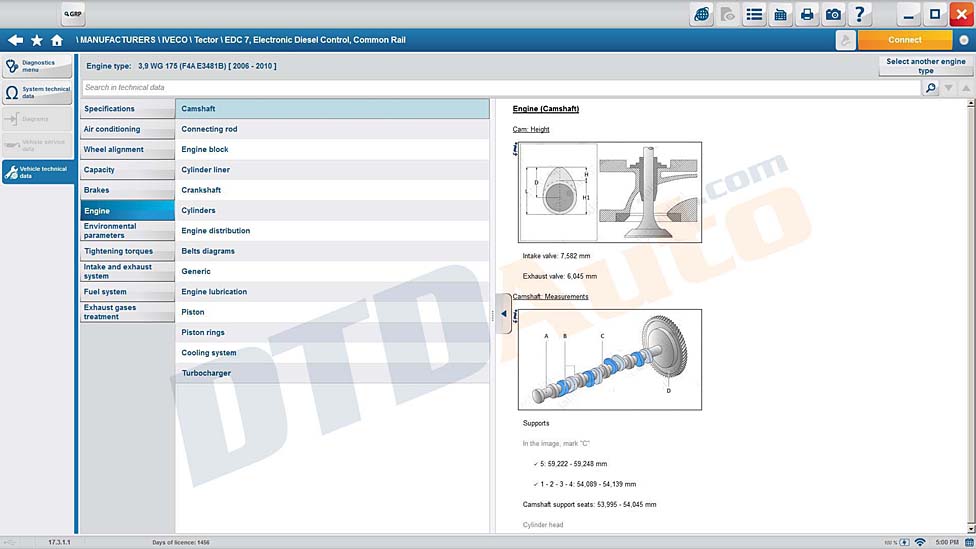Open Piston rings data

pyautogui.click(x=332, y=332)
